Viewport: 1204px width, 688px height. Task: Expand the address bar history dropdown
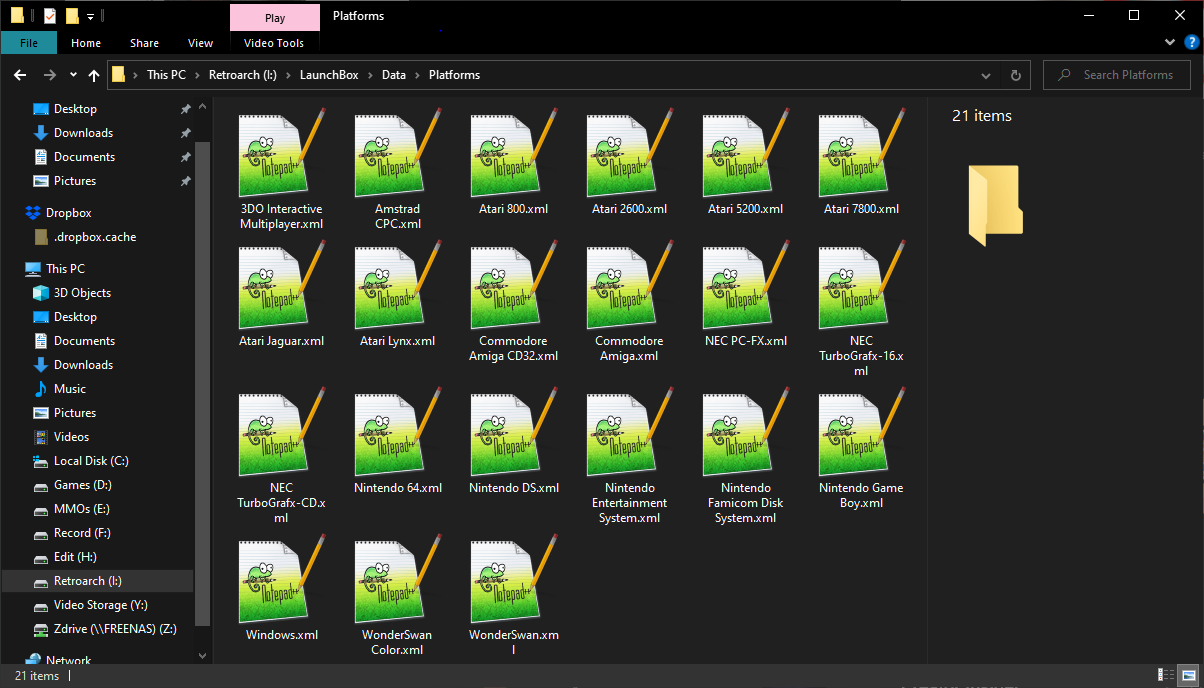pos(987,75)
